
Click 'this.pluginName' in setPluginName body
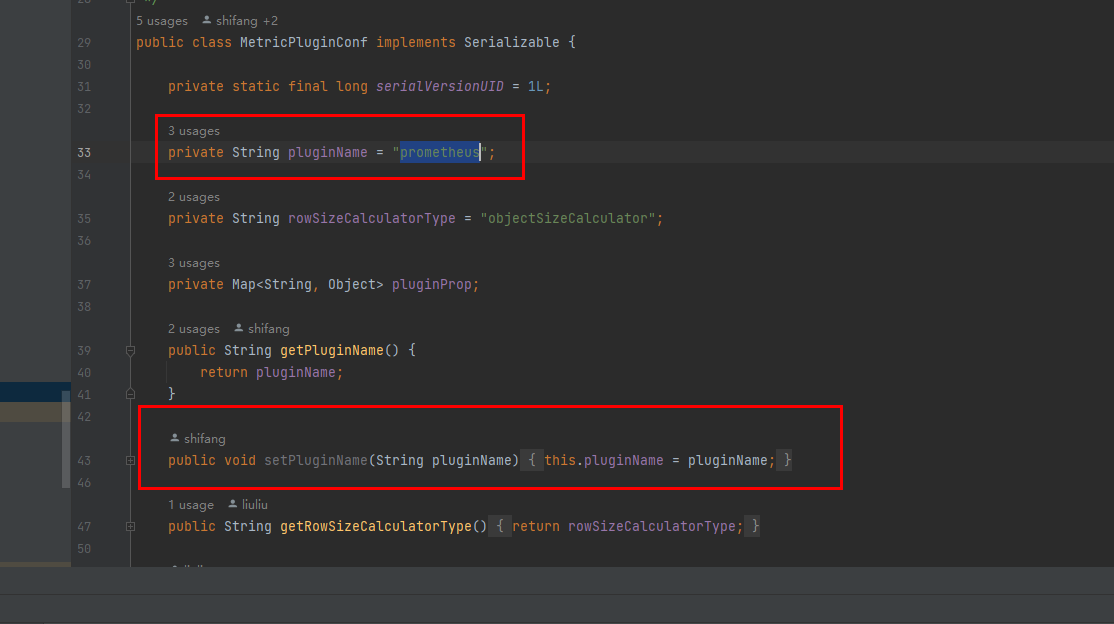604,461
